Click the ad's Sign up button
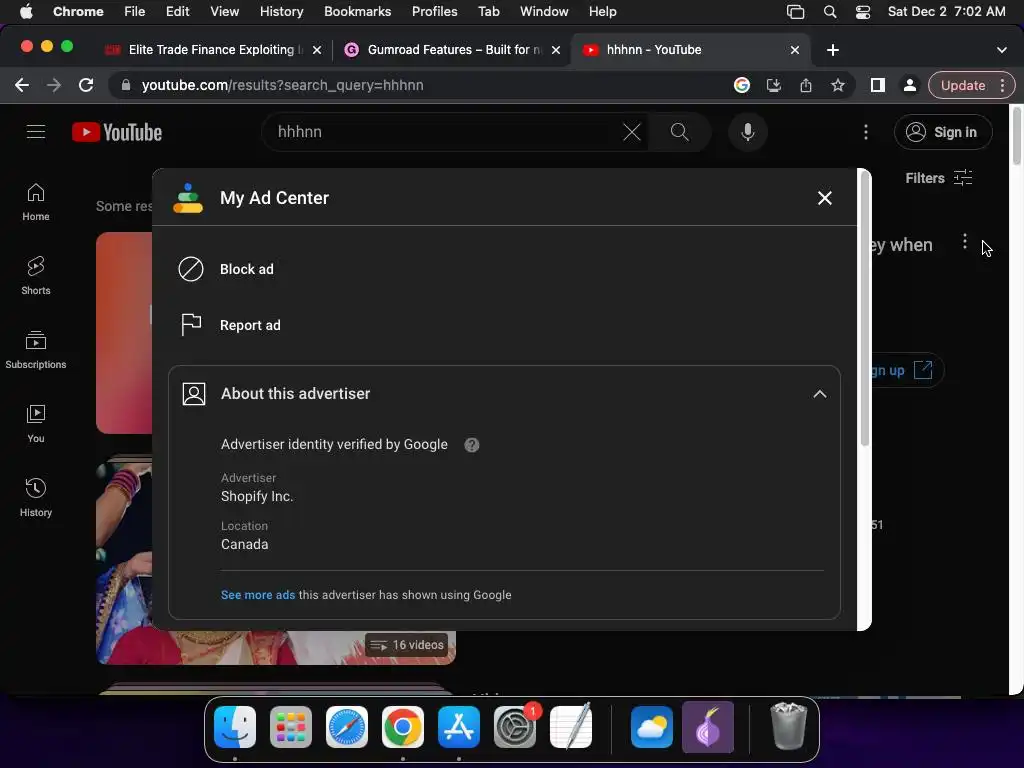This screenshot has height=768, width=1024. coord(906,370)
